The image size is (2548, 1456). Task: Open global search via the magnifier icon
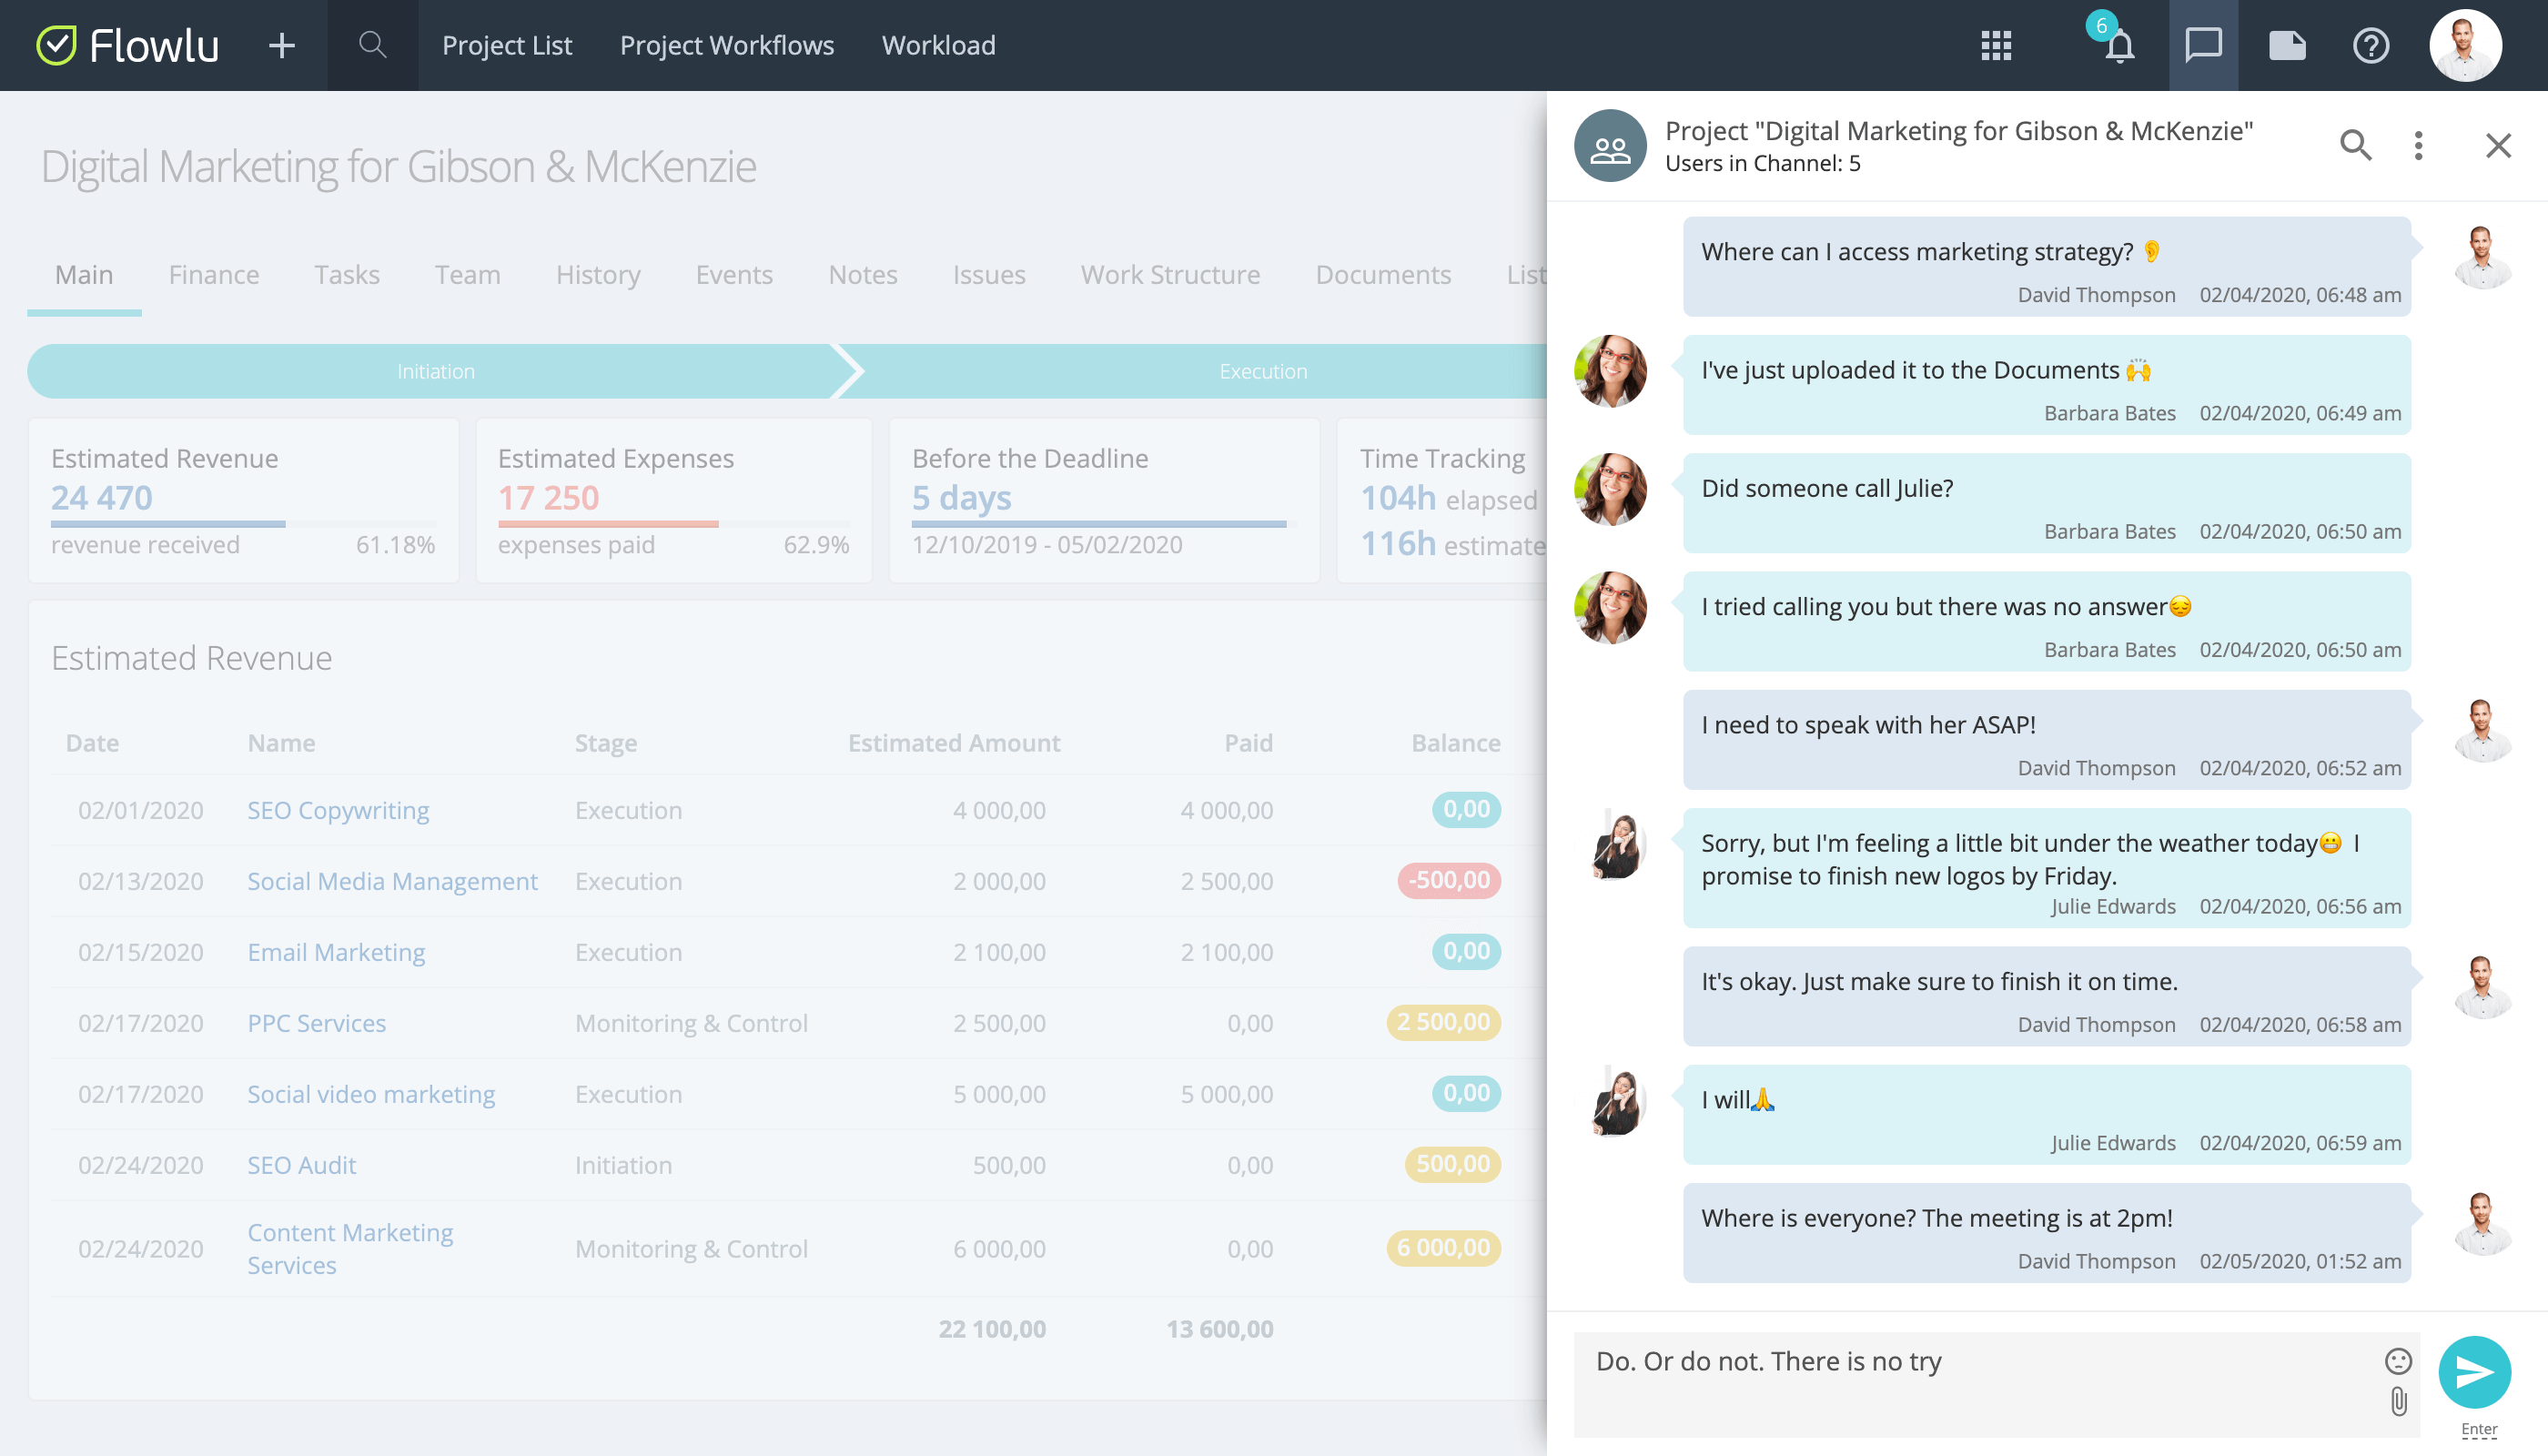(371, 45)
